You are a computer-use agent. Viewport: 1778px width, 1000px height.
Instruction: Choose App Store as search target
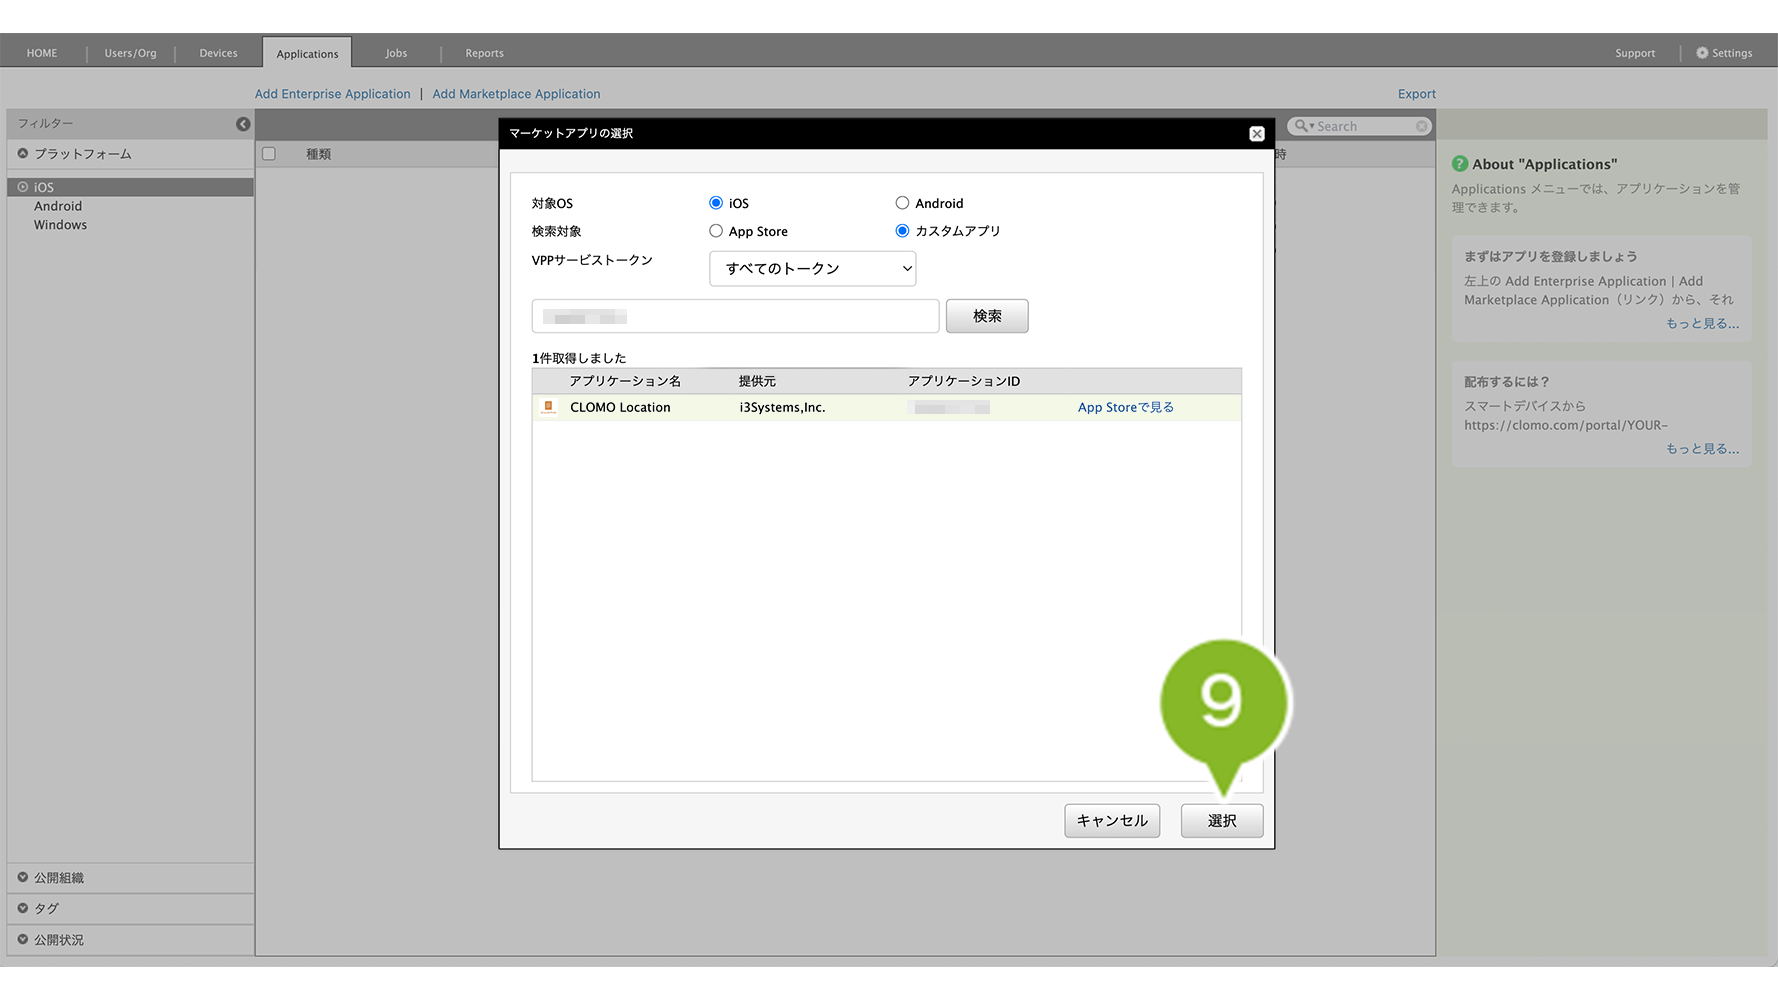point(716,231)
